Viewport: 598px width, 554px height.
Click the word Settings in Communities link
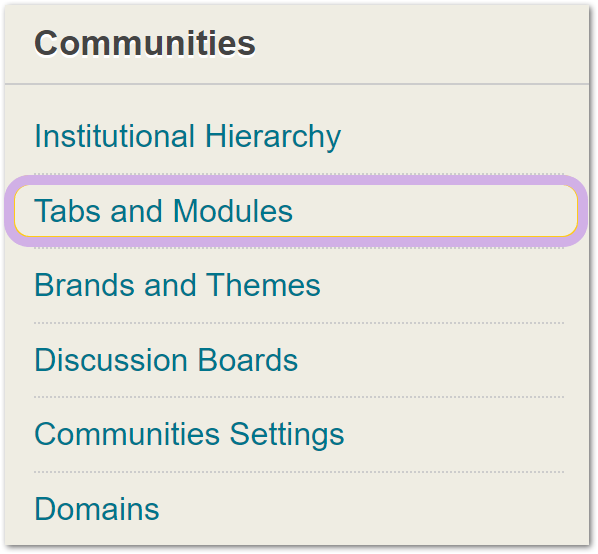pos(287,435)
